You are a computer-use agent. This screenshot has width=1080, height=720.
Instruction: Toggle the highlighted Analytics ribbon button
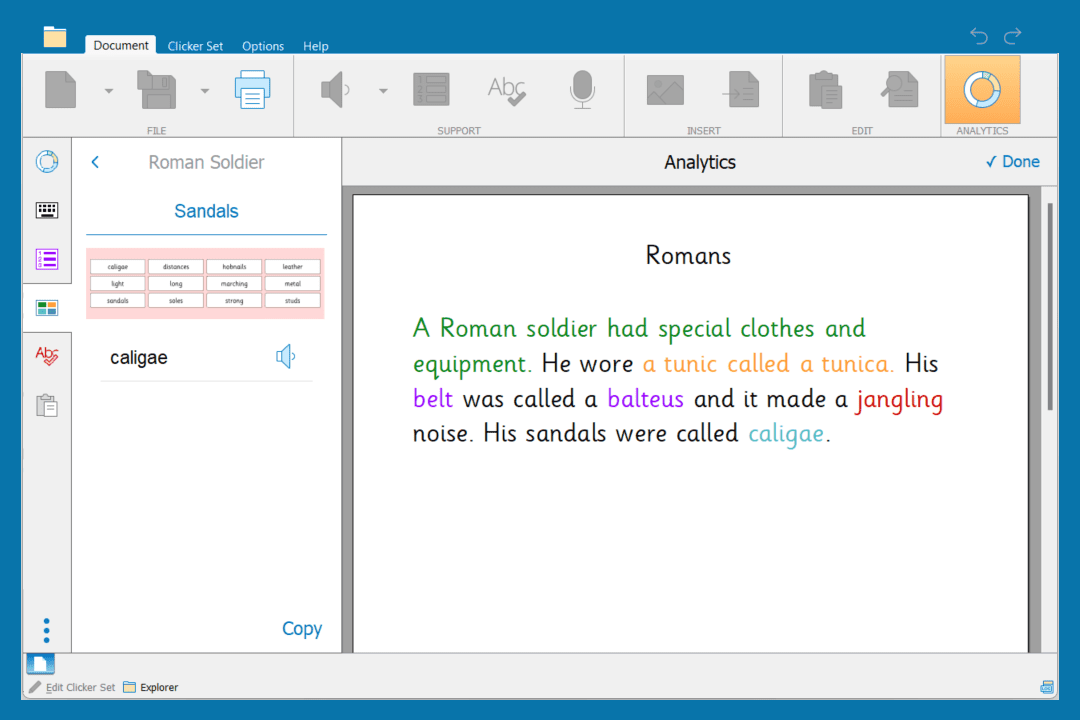pyautogui.click(x=982, y=90)
